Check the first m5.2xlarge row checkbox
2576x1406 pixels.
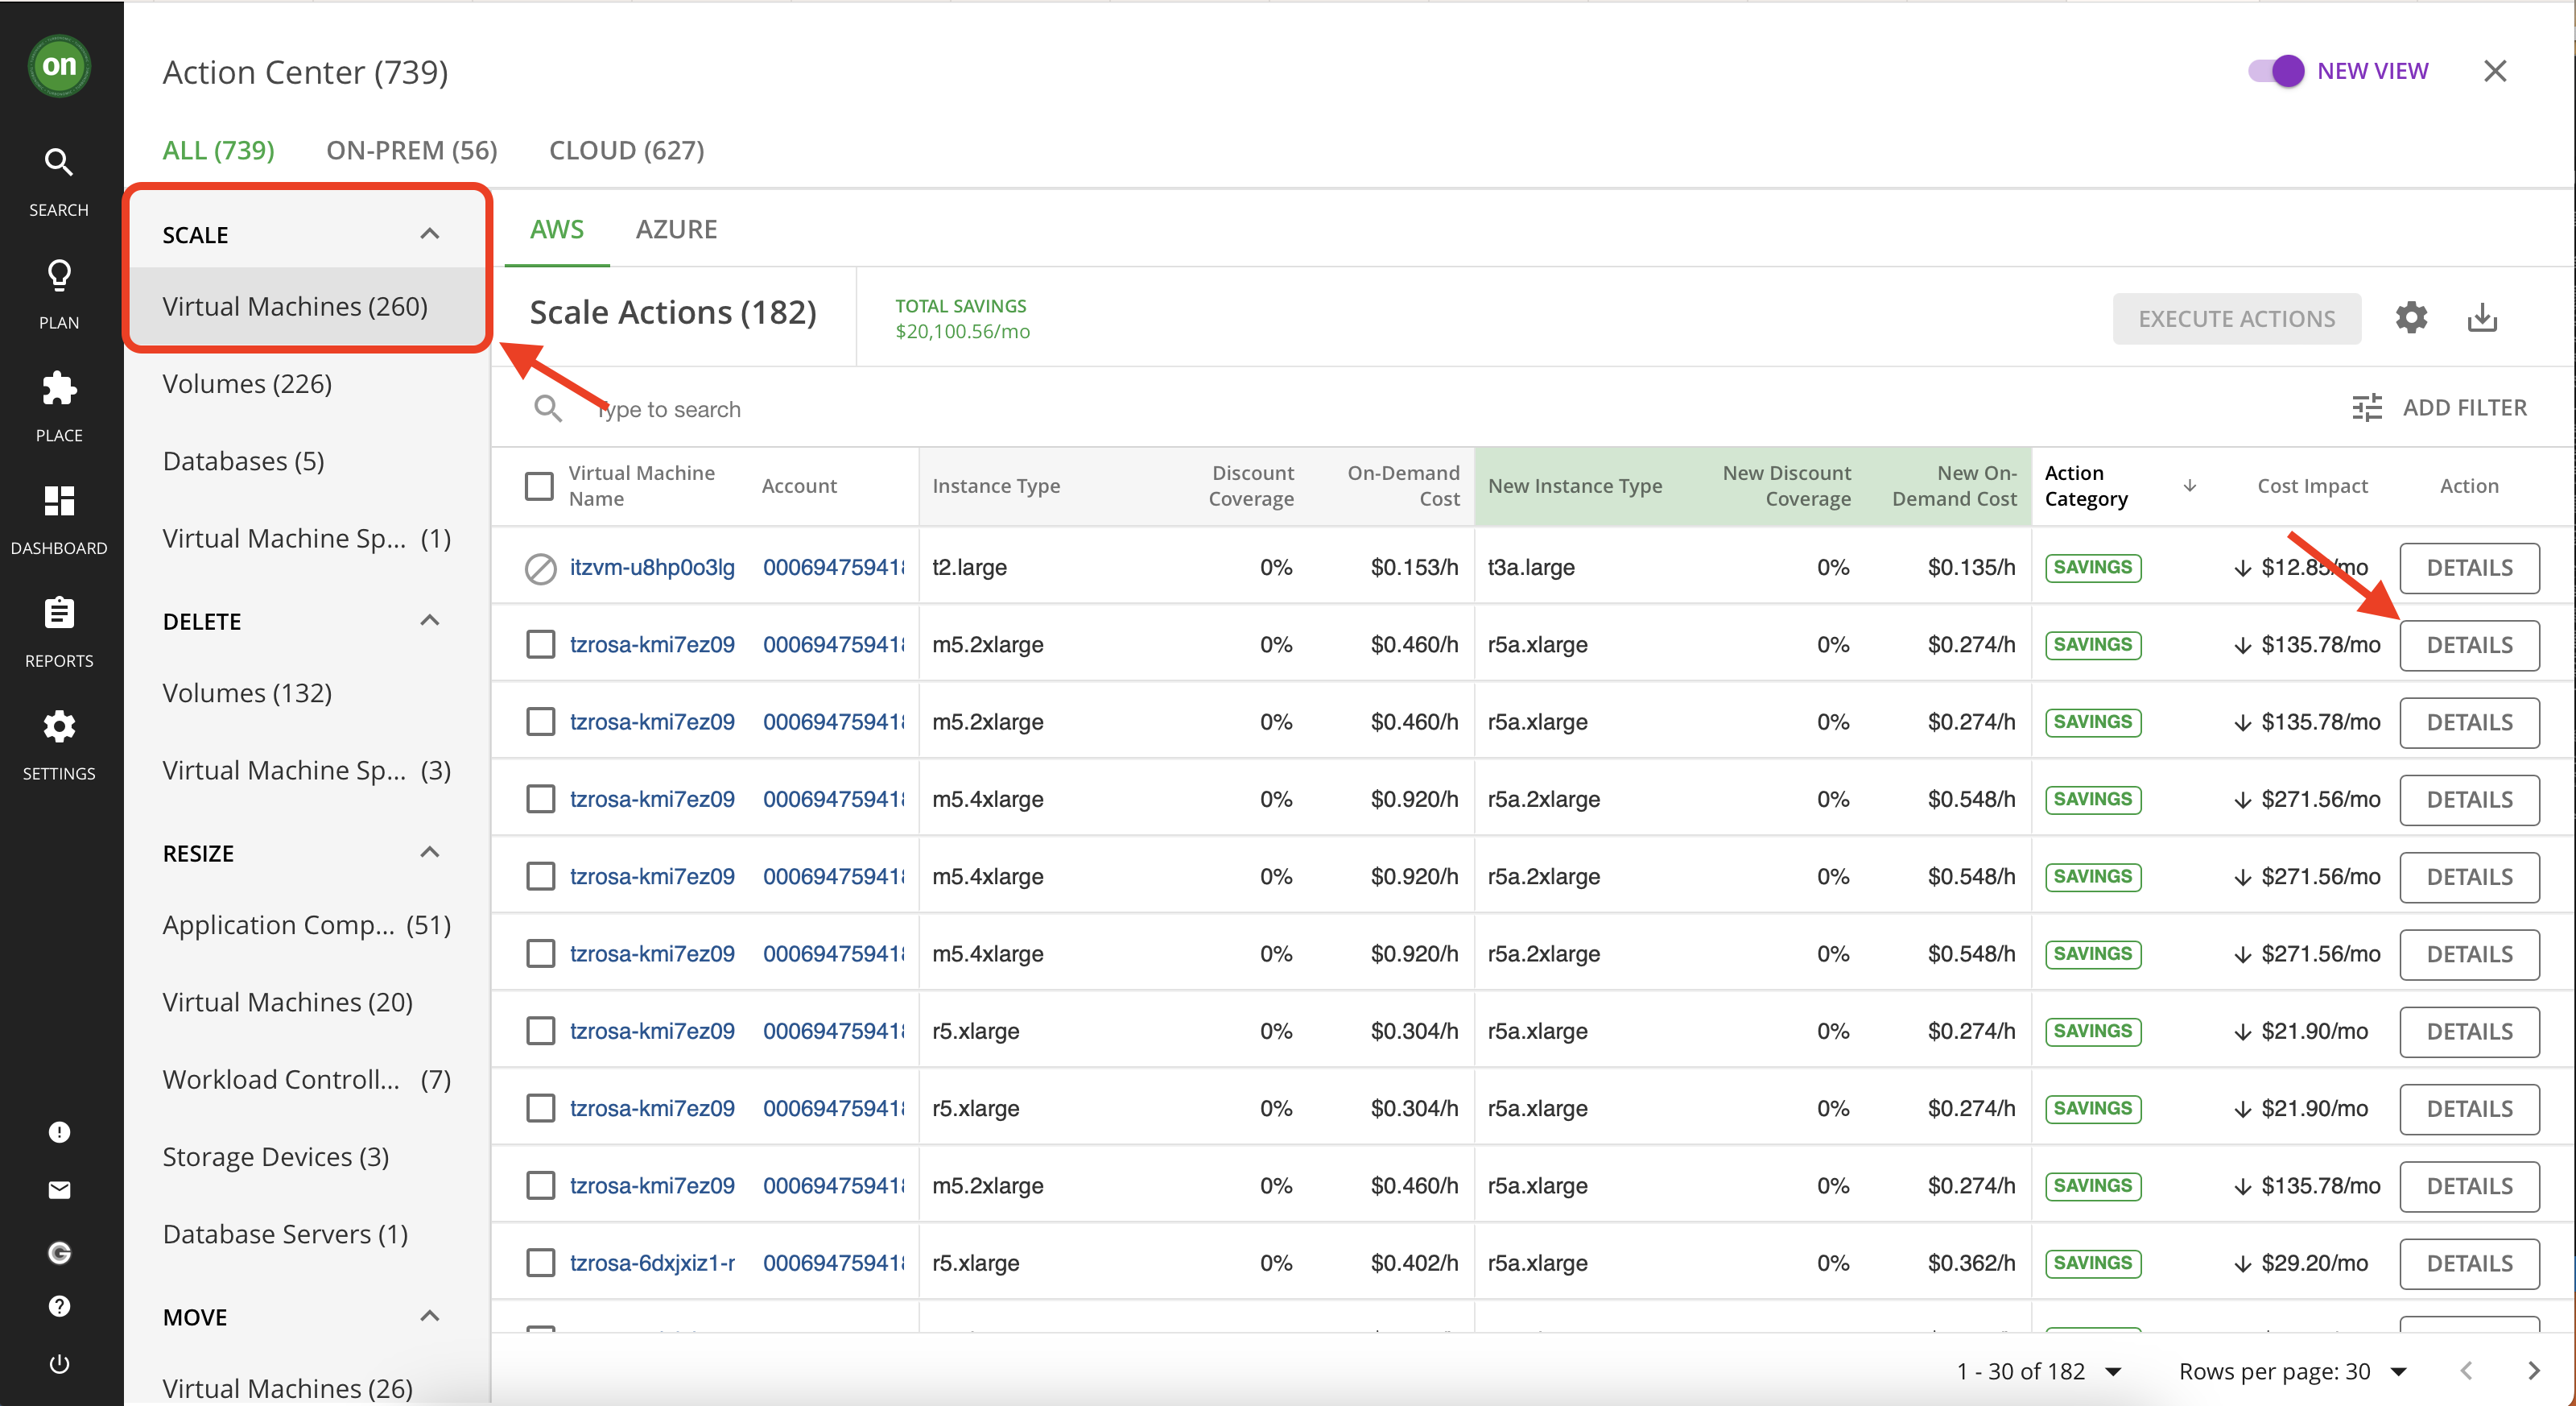pos(541,644)
